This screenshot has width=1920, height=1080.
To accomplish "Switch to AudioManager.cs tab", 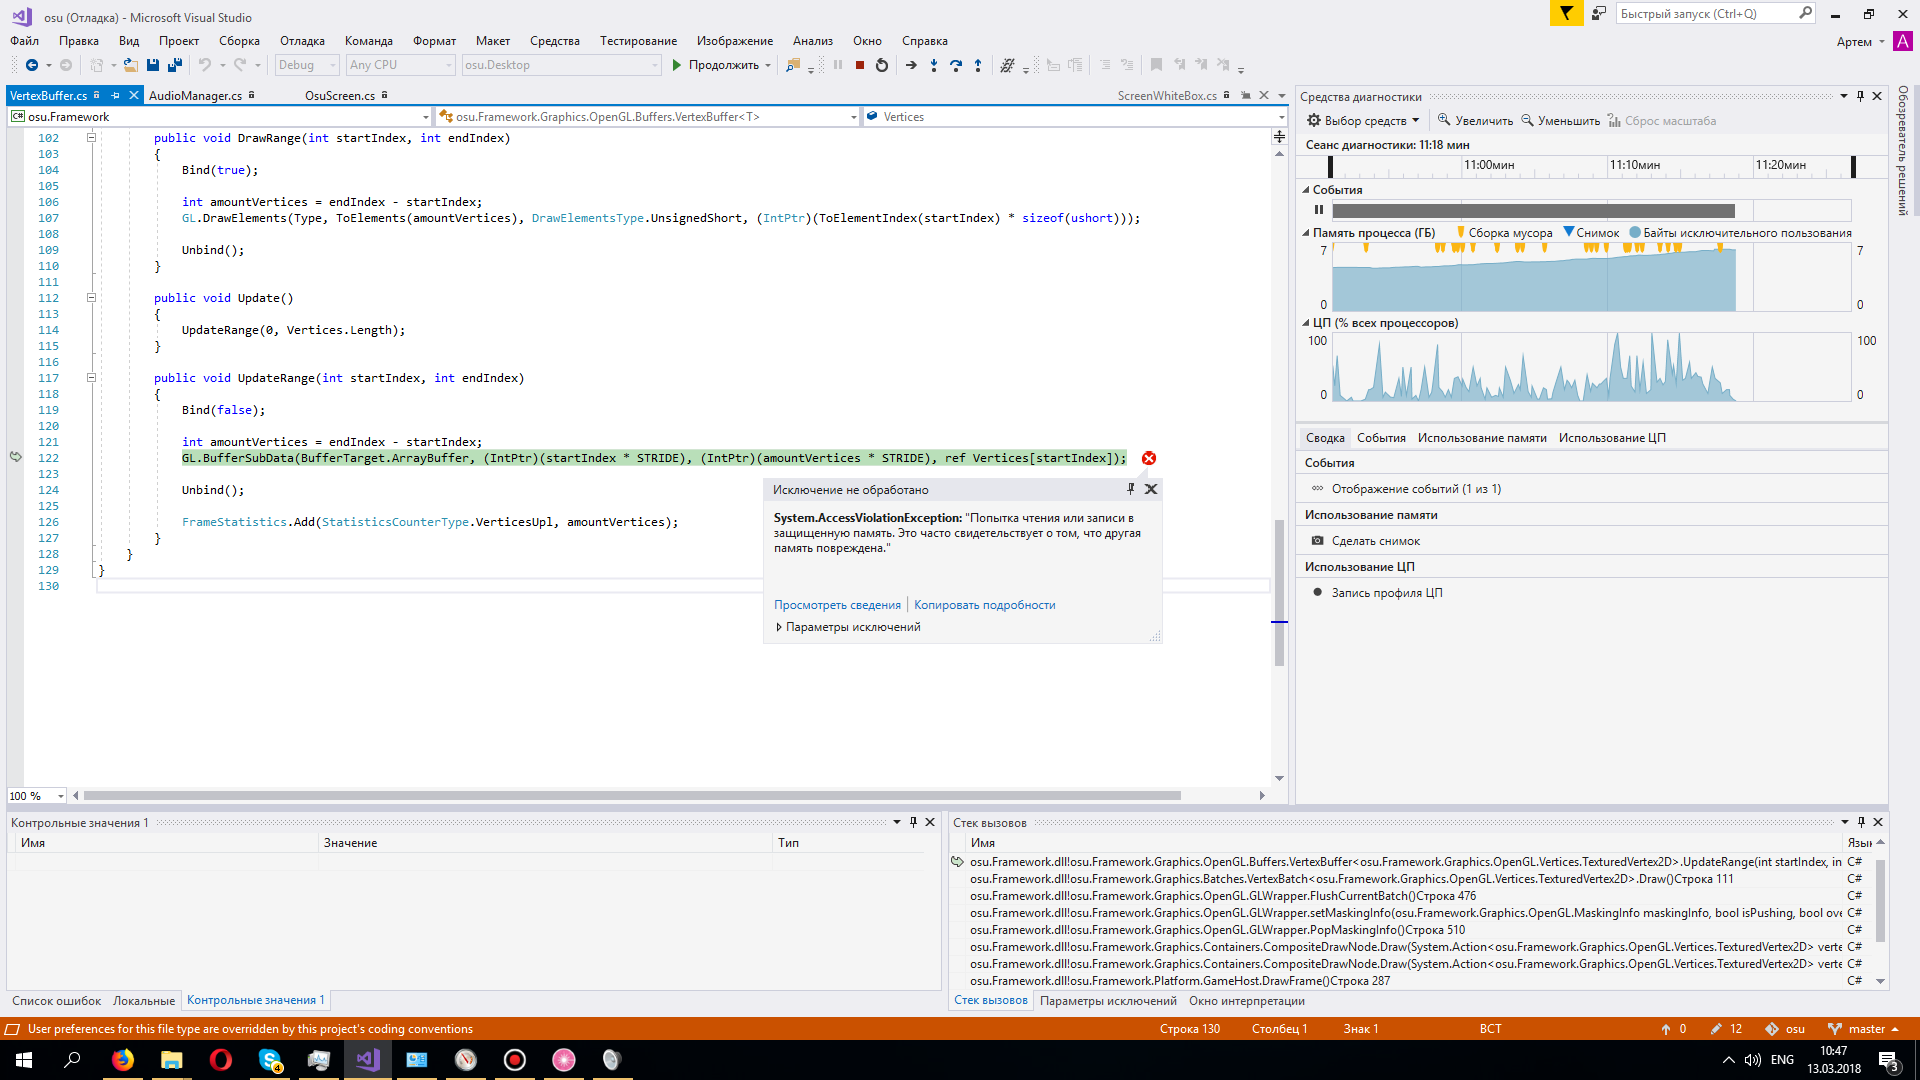I will pyautogui.click(x=195, y=96).
